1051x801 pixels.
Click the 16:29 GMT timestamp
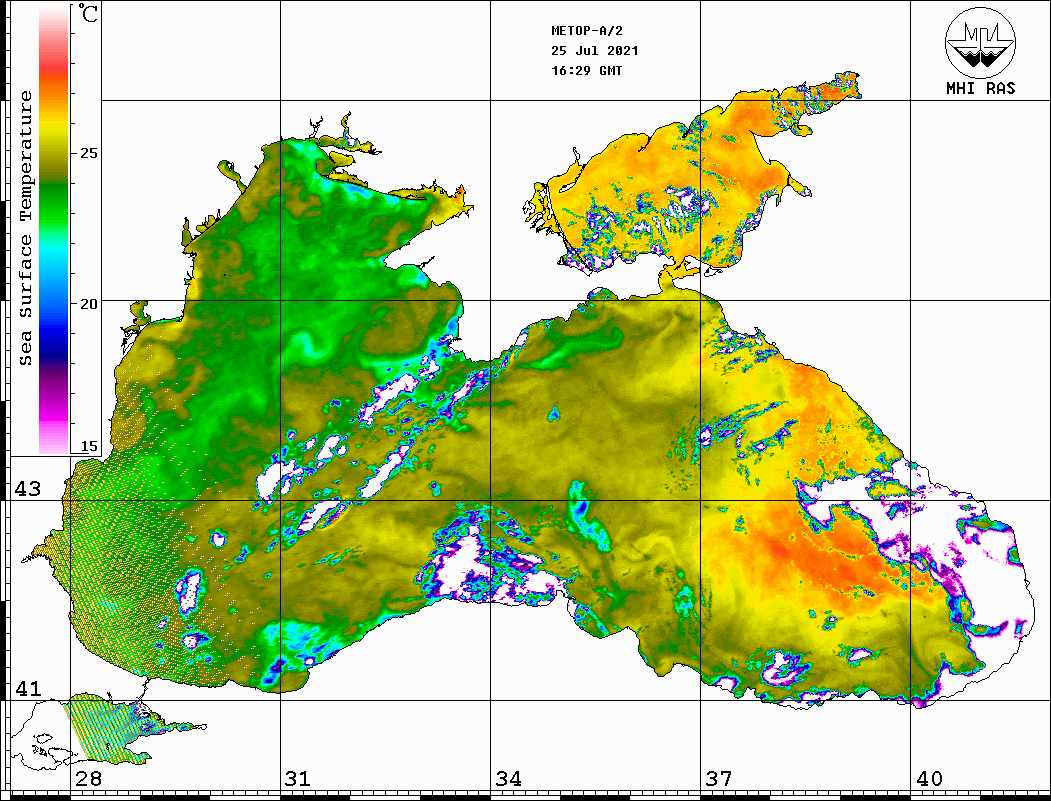click(586, 71)
